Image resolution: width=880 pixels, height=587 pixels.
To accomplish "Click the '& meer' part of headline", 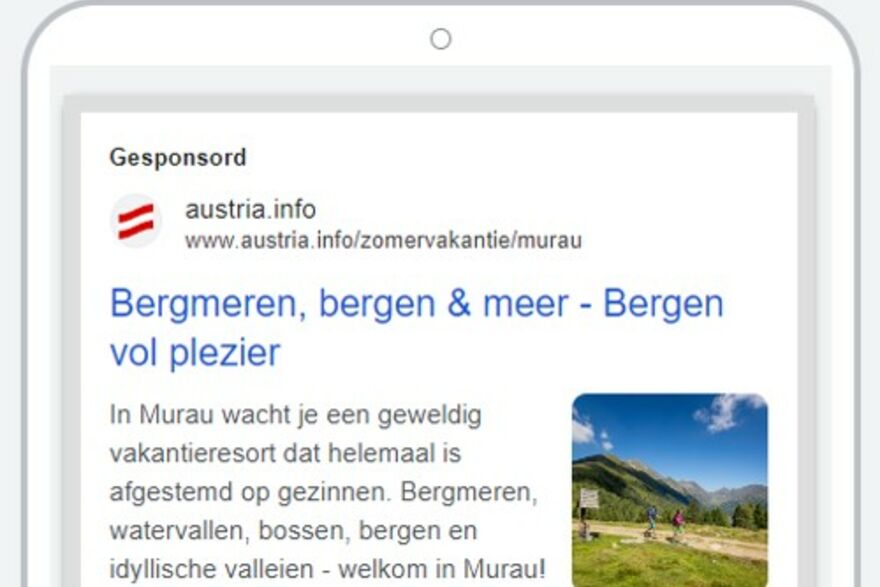I will (508, 304).
